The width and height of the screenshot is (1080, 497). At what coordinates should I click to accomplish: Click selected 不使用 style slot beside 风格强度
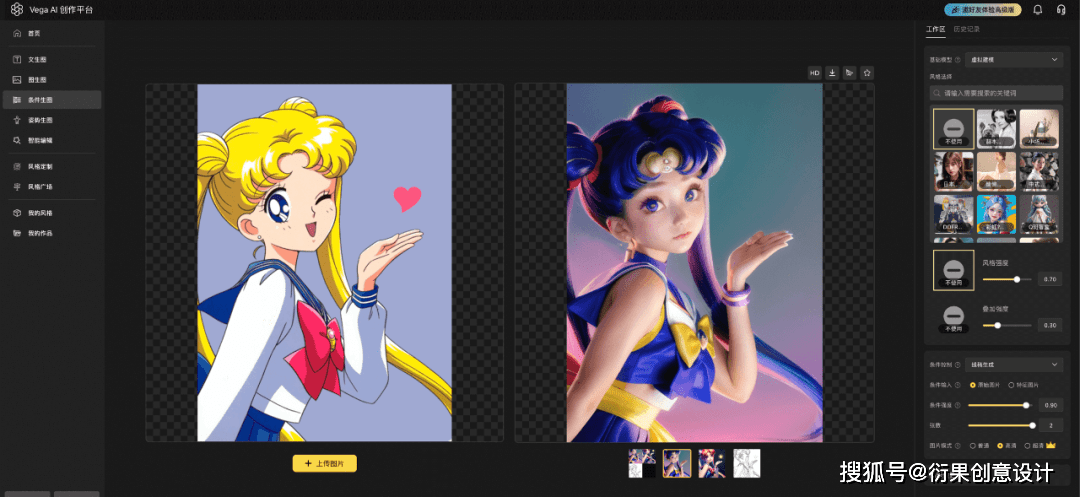[953, 270]
